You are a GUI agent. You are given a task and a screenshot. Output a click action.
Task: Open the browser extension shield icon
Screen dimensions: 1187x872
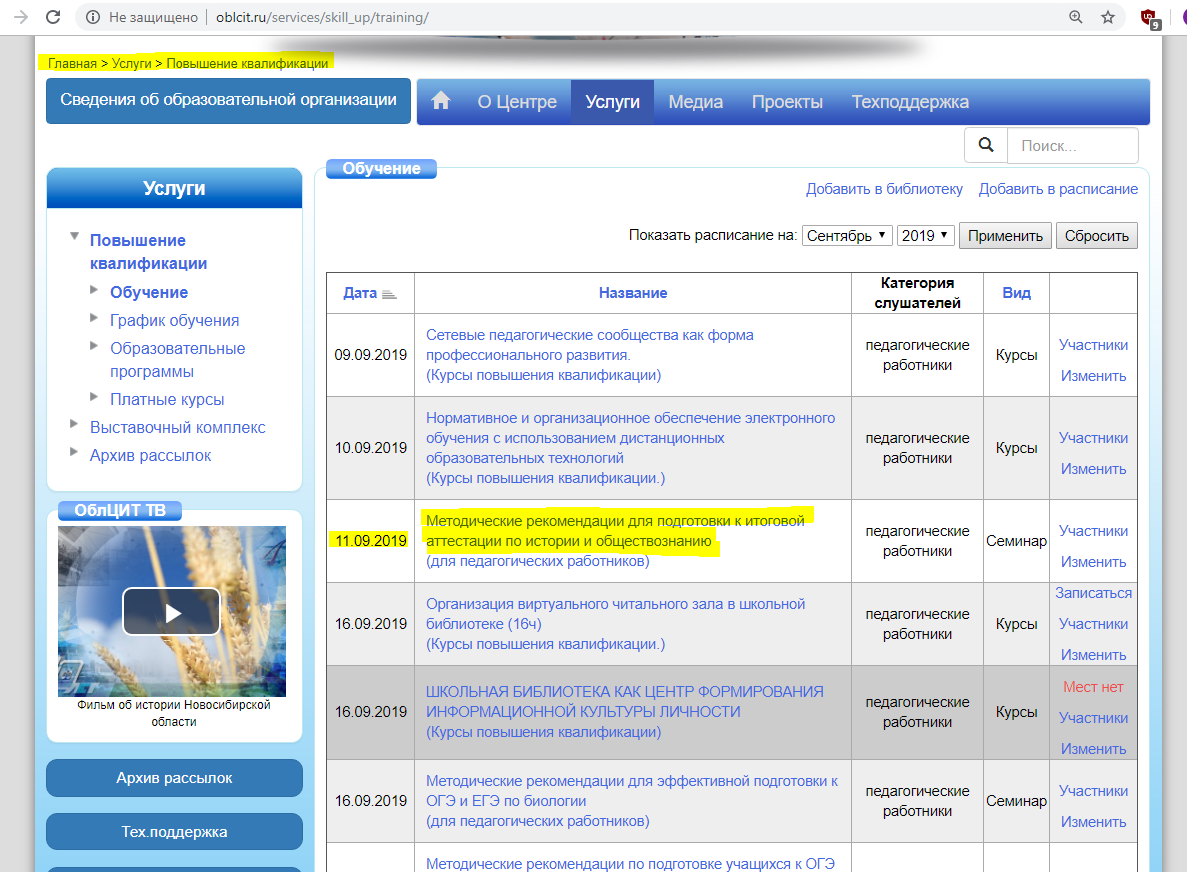1149,17
